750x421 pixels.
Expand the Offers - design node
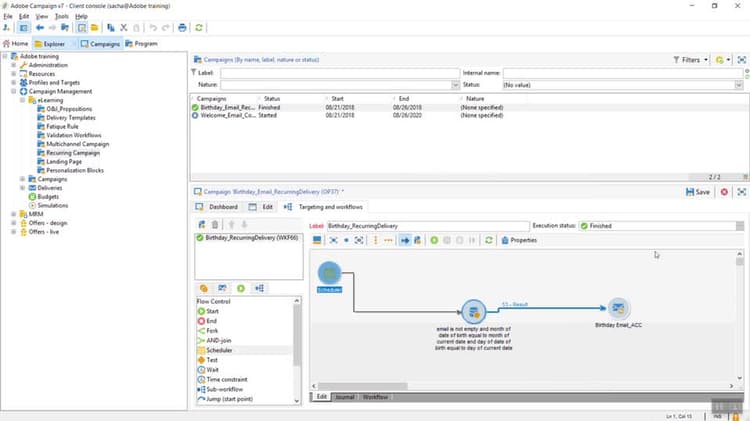coord(14,223)
